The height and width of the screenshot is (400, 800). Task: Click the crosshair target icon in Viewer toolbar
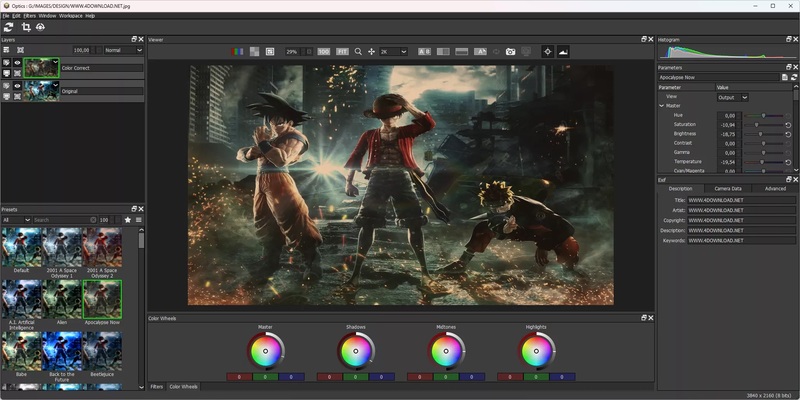547,52
